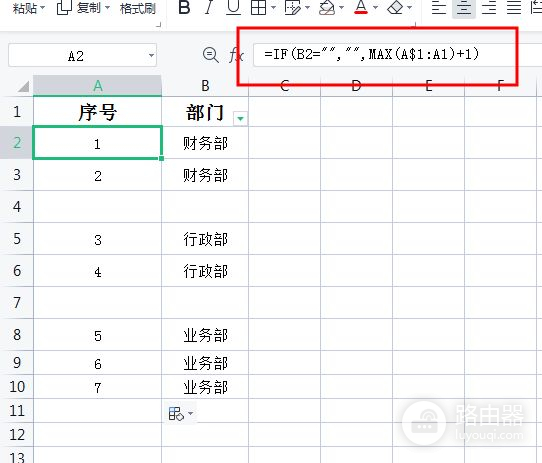Click cell B8 业务部
This screenshot has width=542, height=463.
(x=205, y=335)
